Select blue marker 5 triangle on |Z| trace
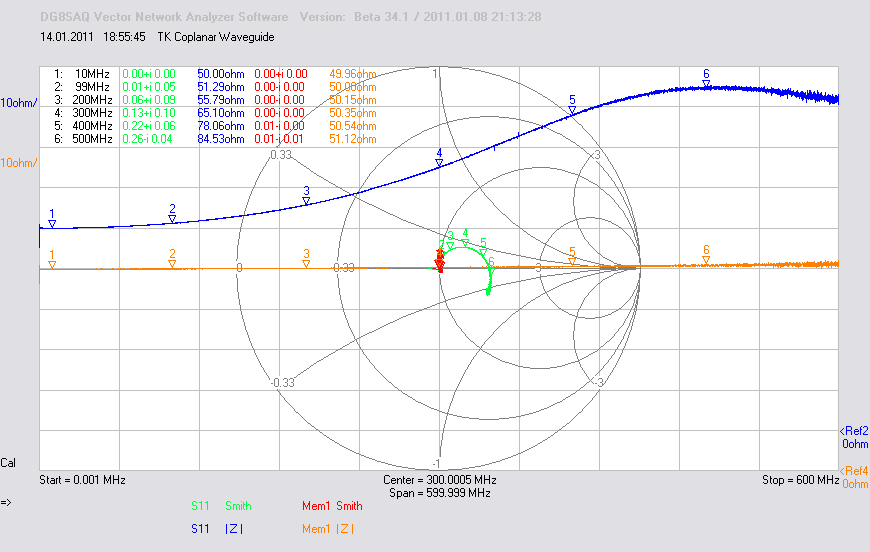The width and height of the screenshot is (870, 552). pyautogui.click(x=572, y=110)
